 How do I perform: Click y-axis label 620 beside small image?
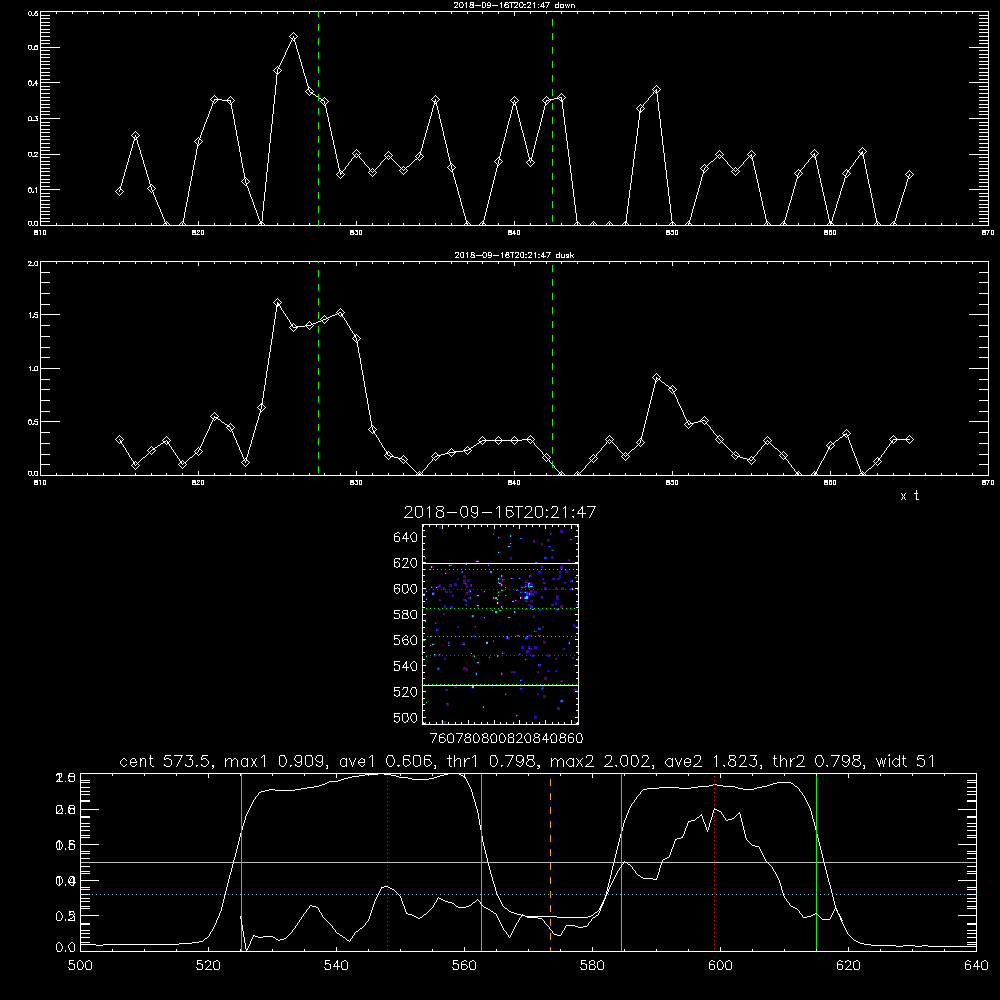(405, 563)
